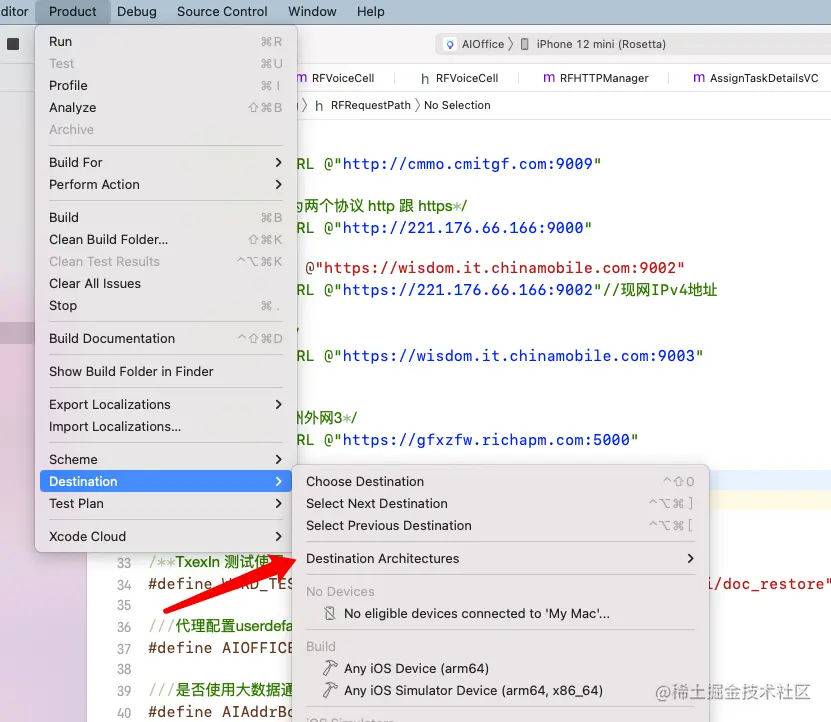Click the 'm' icon of the RFHTTPManager tab

pyautogui.click(x=549, y=78)
